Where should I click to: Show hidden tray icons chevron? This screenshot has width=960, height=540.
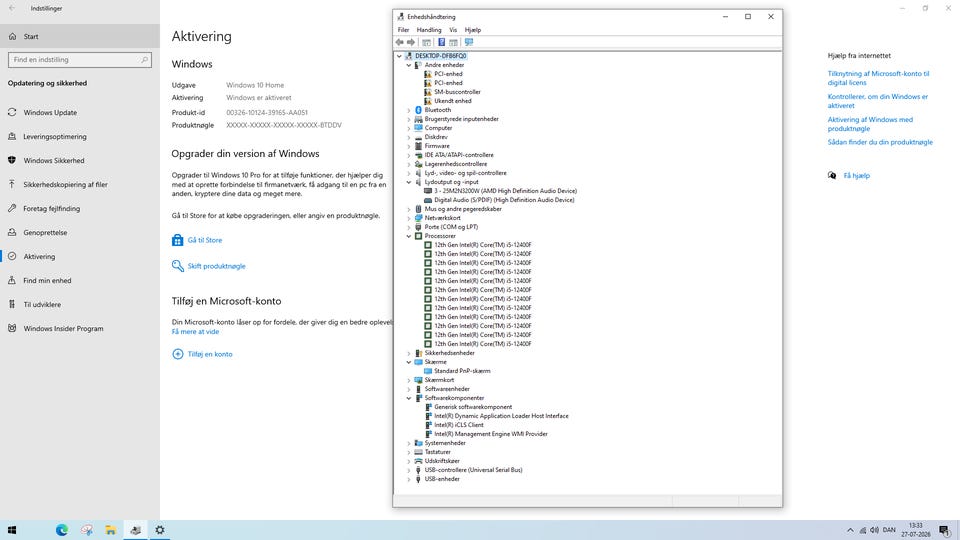point(850,530)
